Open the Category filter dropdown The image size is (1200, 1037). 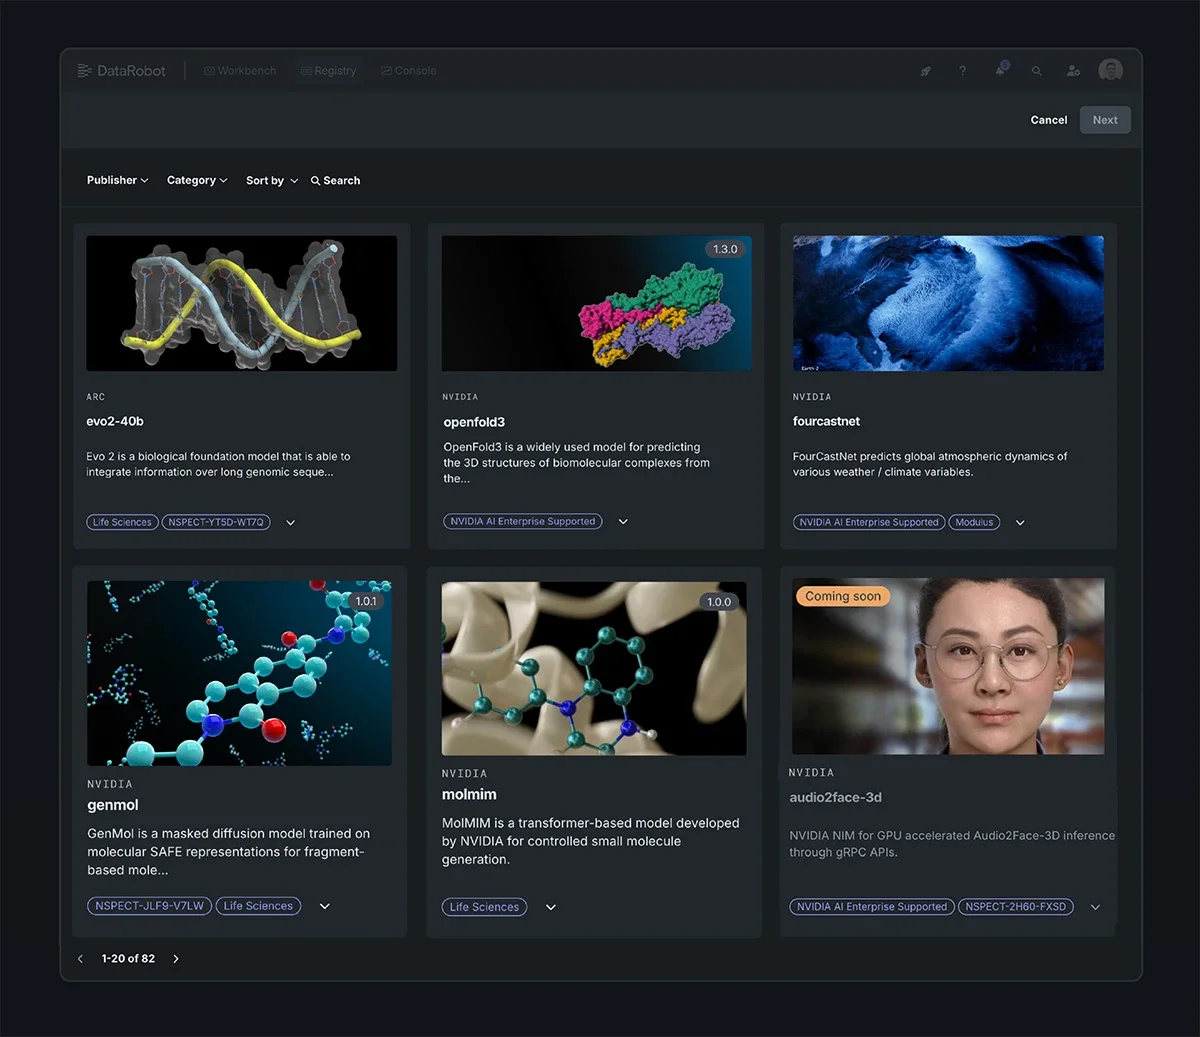(x=197, y=180)
